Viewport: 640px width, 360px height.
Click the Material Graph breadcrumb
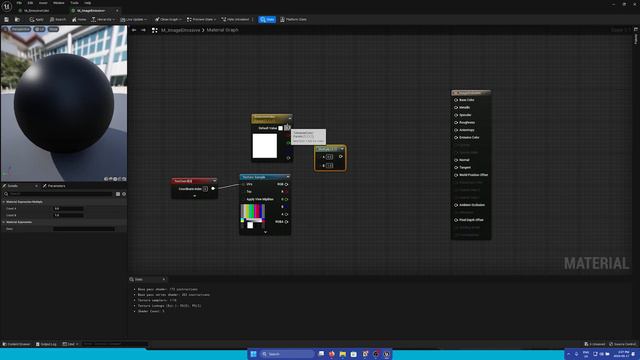point(222,30)
